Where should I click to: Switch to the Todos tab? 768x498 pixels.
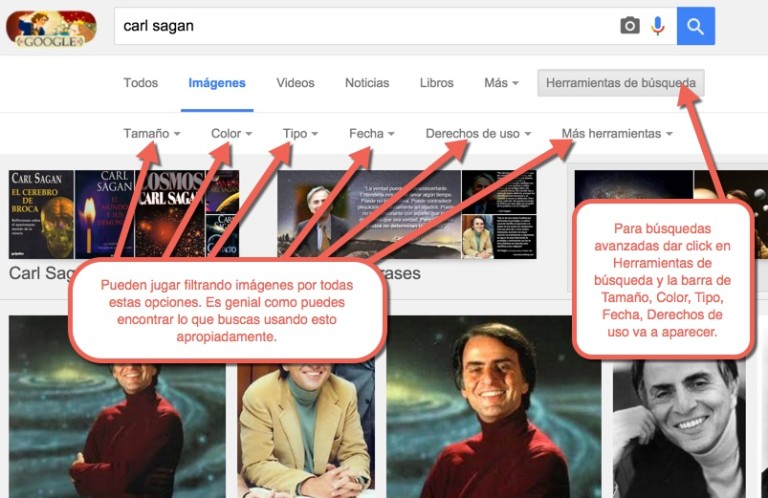tap(141, 83)
